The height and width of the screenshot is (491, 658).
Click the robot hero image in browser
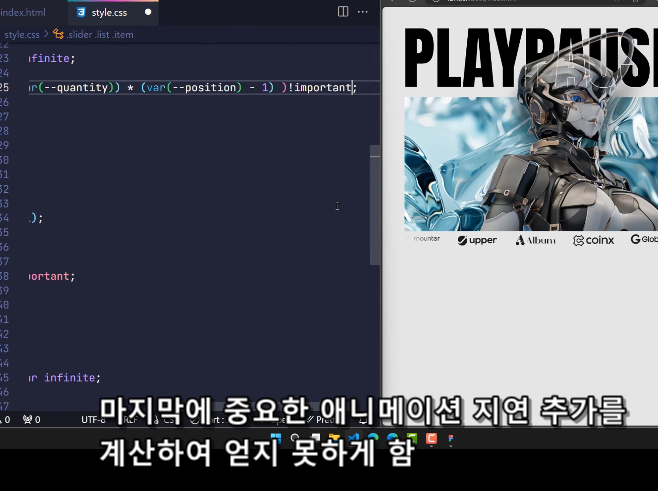[x=531, y=164]
